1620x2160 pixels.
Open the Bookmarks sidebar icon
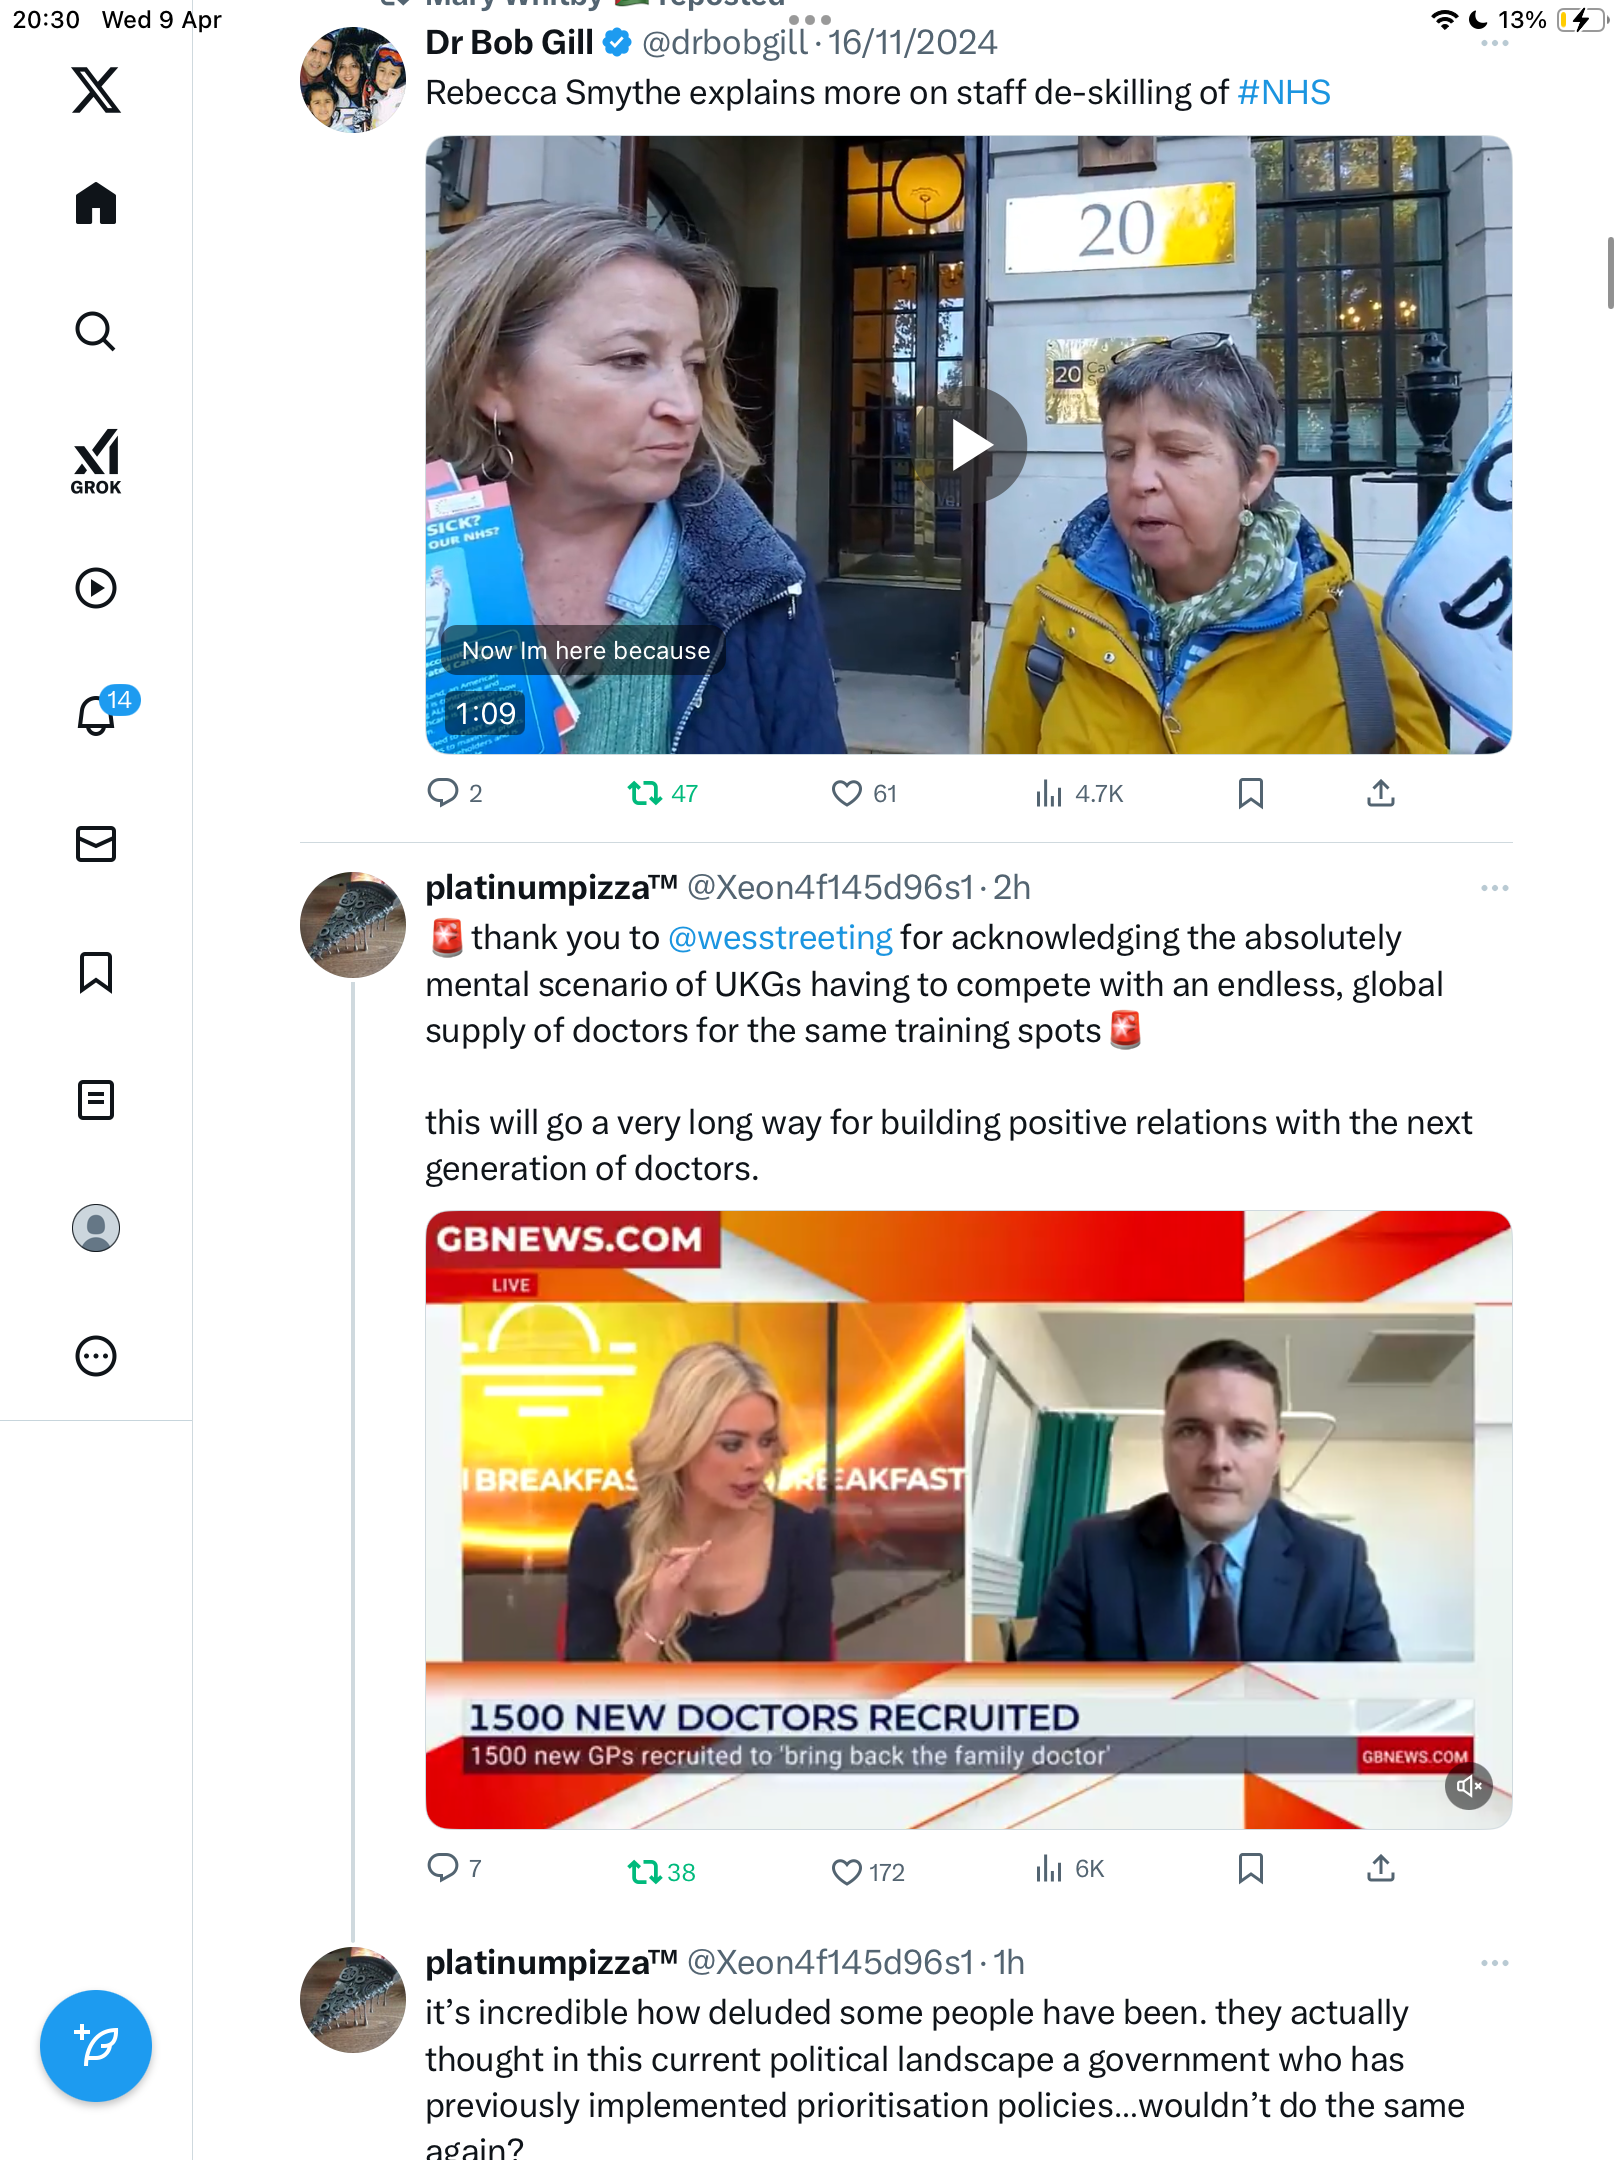click(96, 972)
